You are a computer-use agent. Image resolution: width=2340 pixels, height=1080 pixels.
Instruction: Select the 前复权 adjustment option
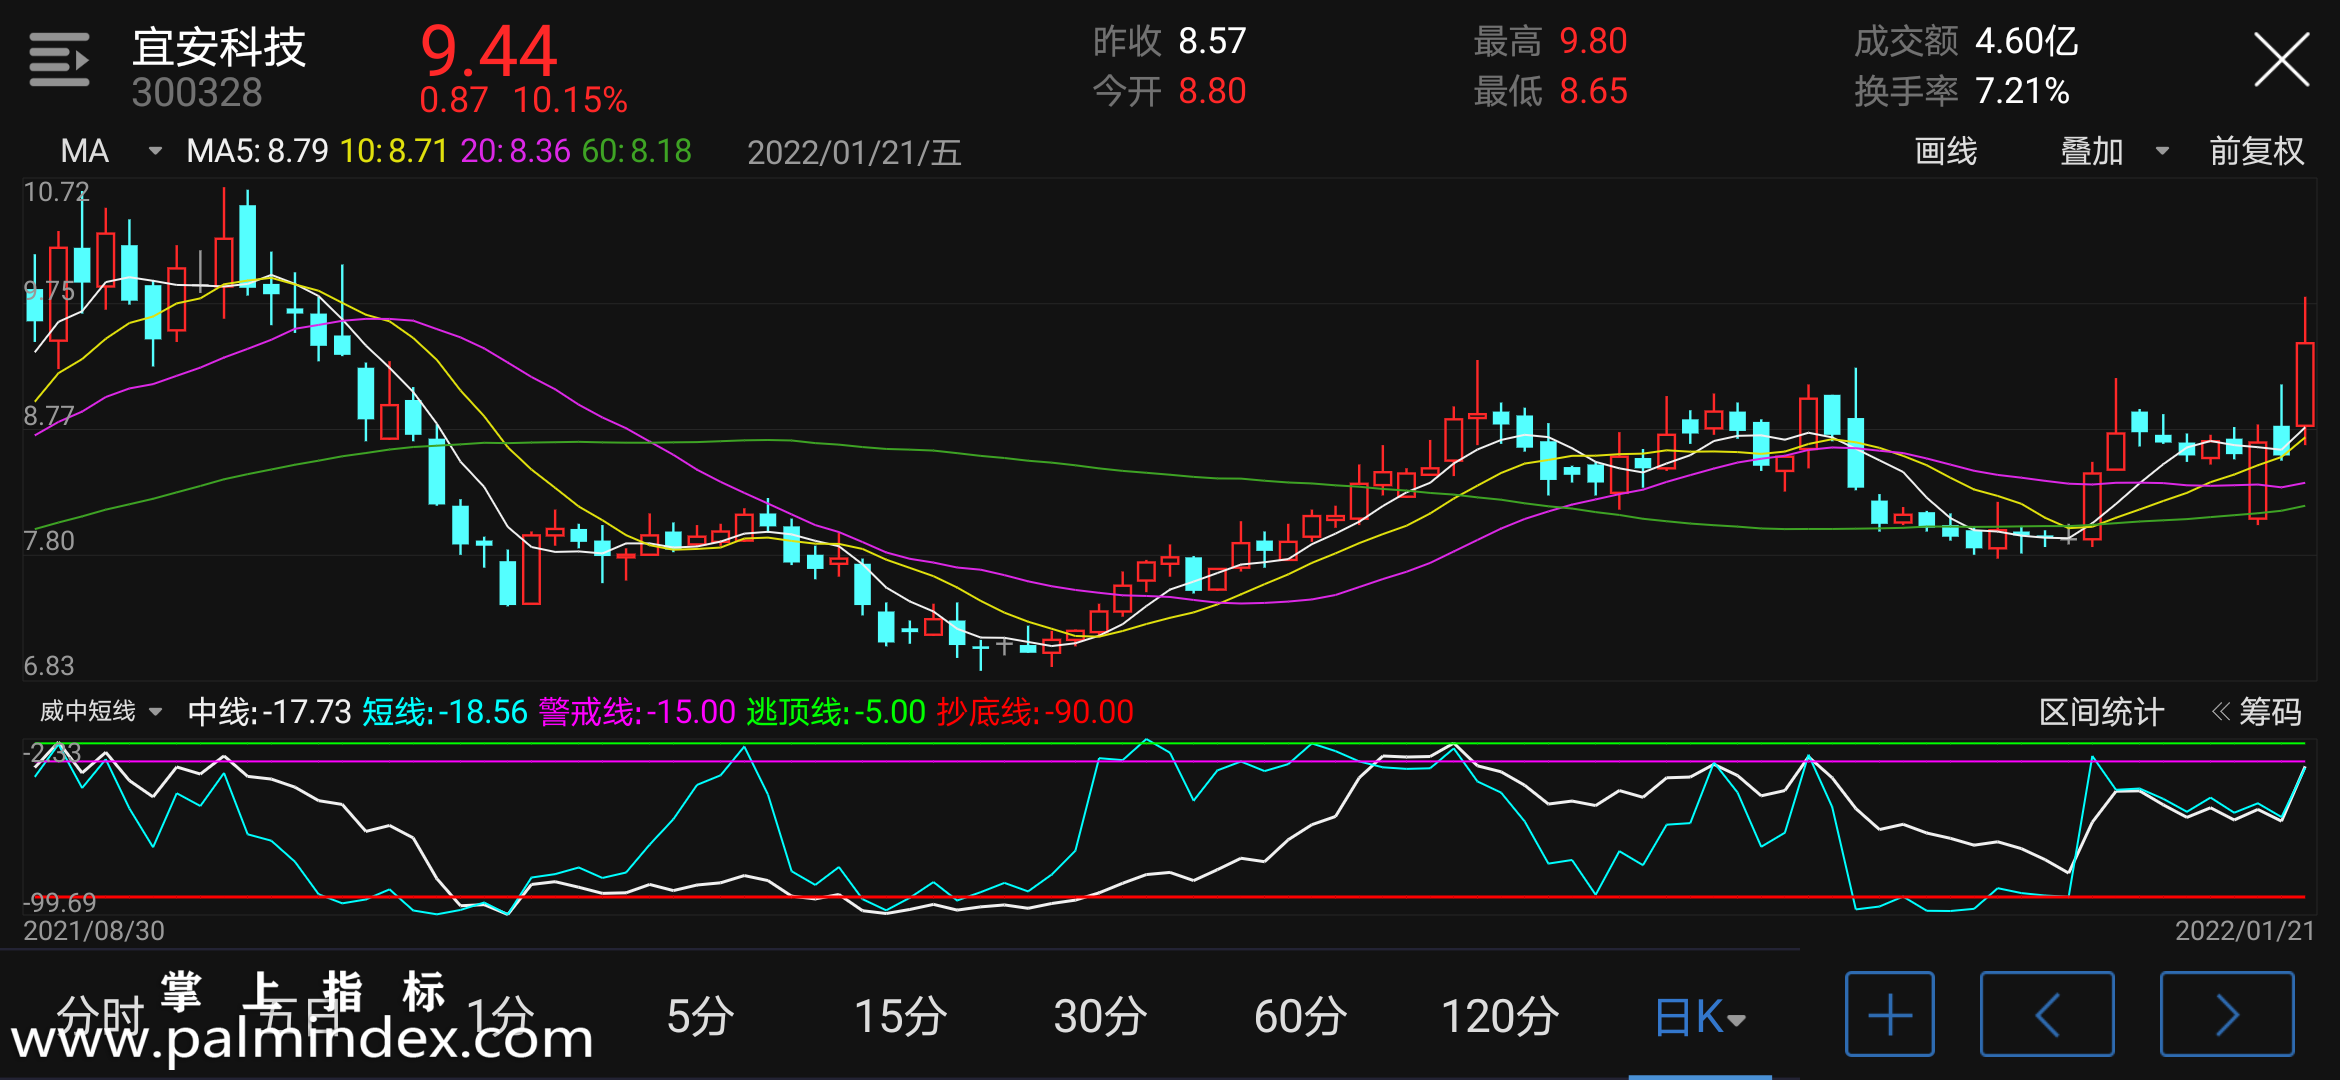tap(2257, 151)
